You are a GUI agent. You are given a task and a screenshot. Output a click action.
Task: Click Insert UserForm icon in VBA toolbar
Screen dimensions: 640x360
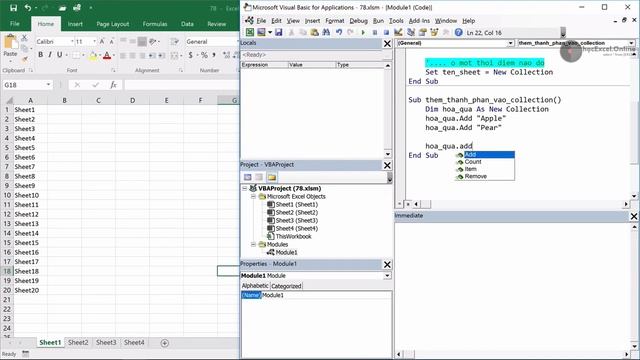pyautogui.click(x=261, y=32)
